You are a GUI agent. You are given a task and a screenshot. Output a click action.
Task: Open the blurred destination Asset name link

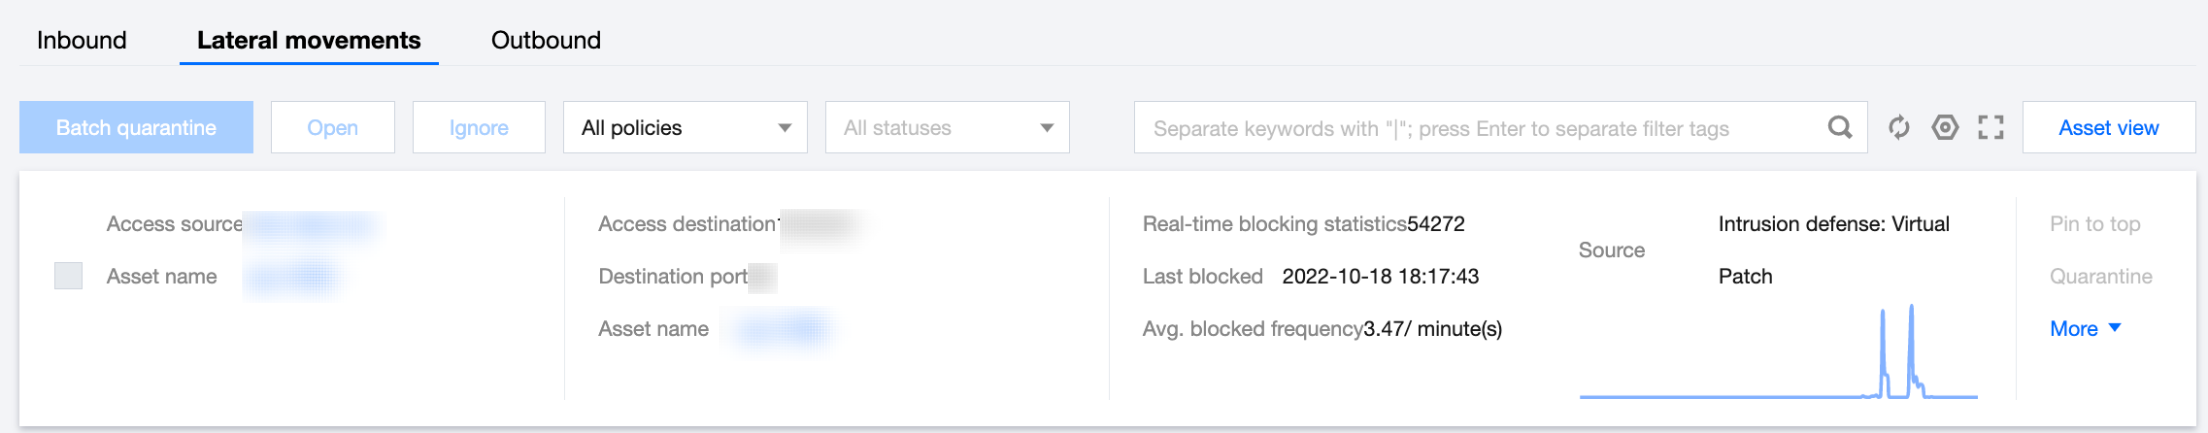pos(781,329)
